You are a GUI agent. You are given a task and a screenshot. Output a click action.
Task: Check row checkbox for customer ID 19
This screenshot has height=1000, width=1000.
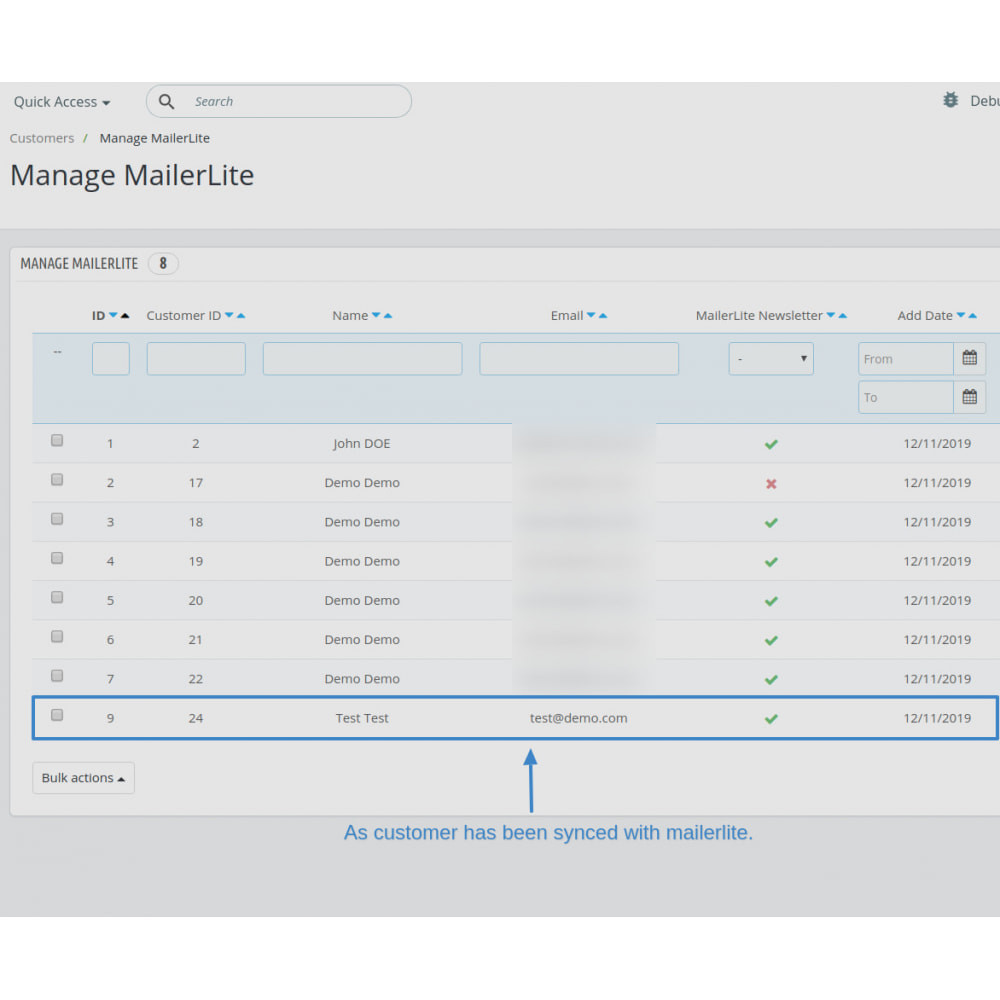click(57, 558)
